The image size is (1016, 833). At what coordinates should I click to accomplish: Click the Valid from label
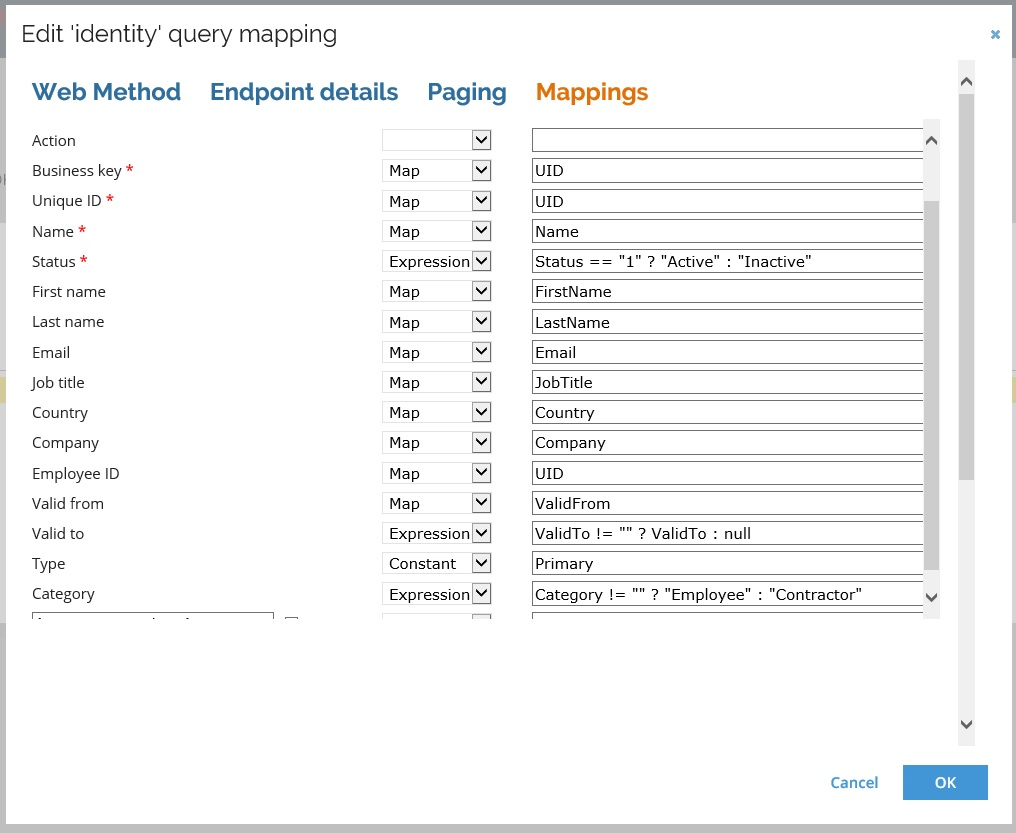[67, 503]
